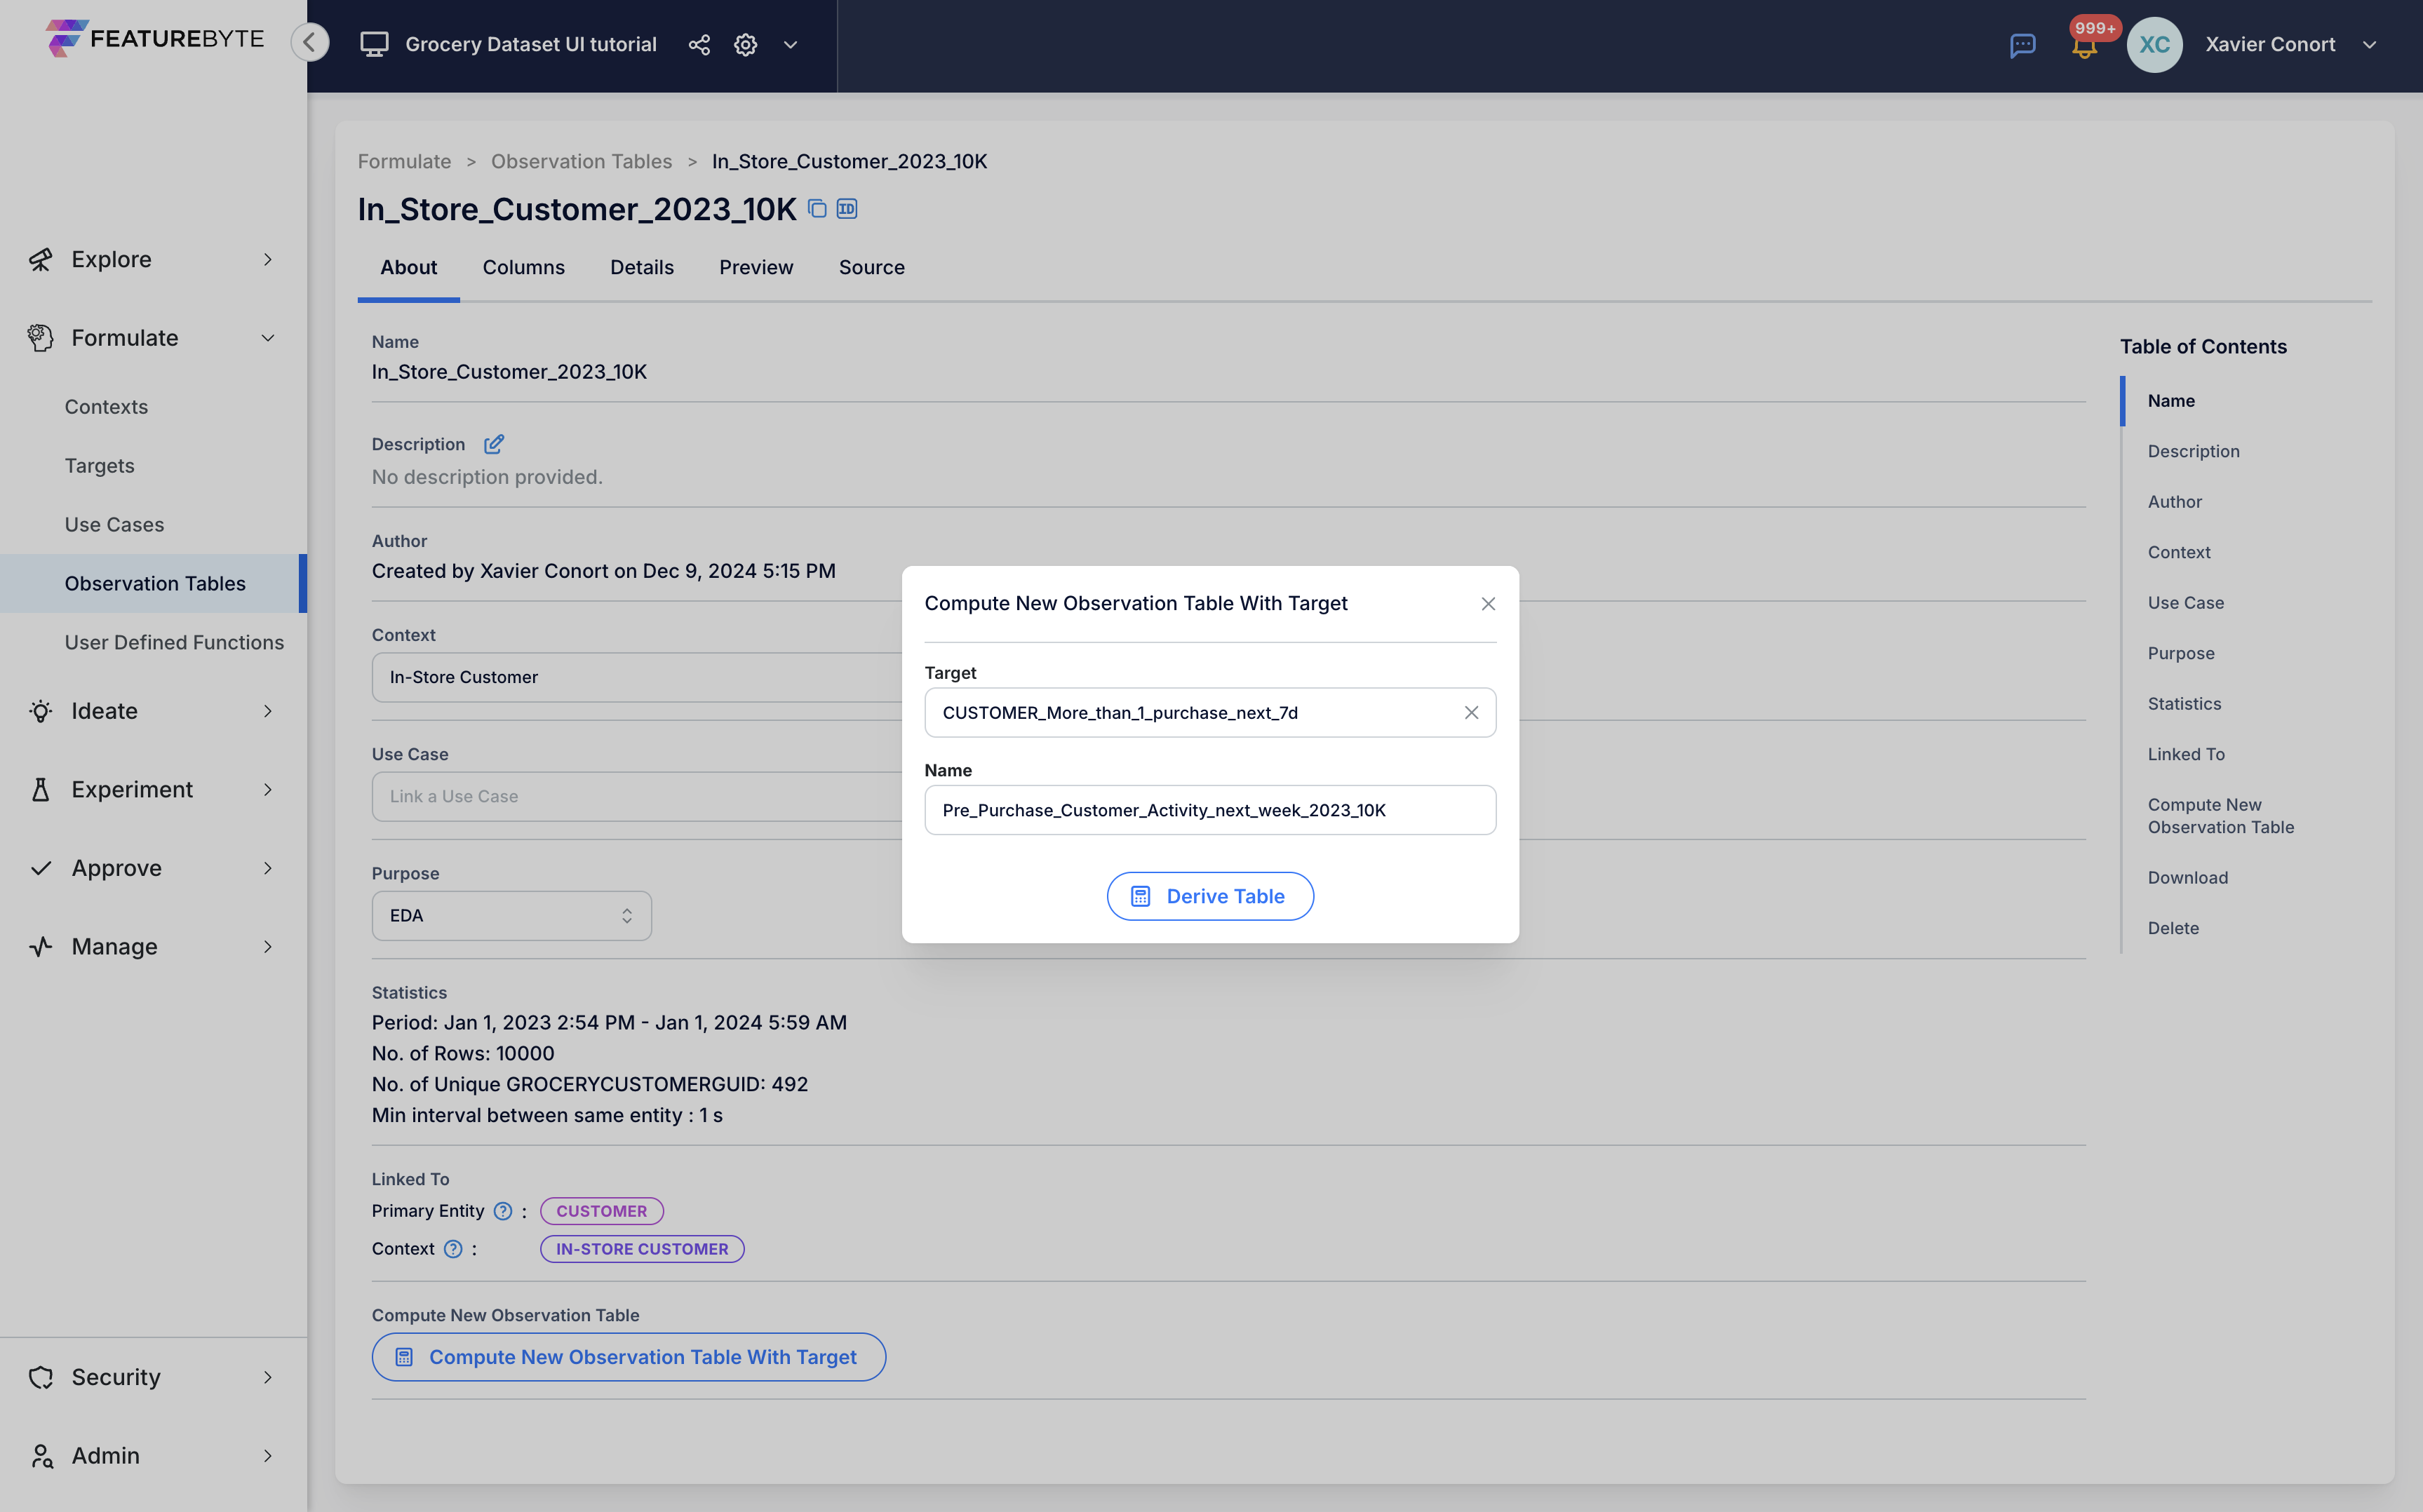Copy the table ID icon
Viewport: 2423px width, 1512px height.
click(x=847, y=208)
